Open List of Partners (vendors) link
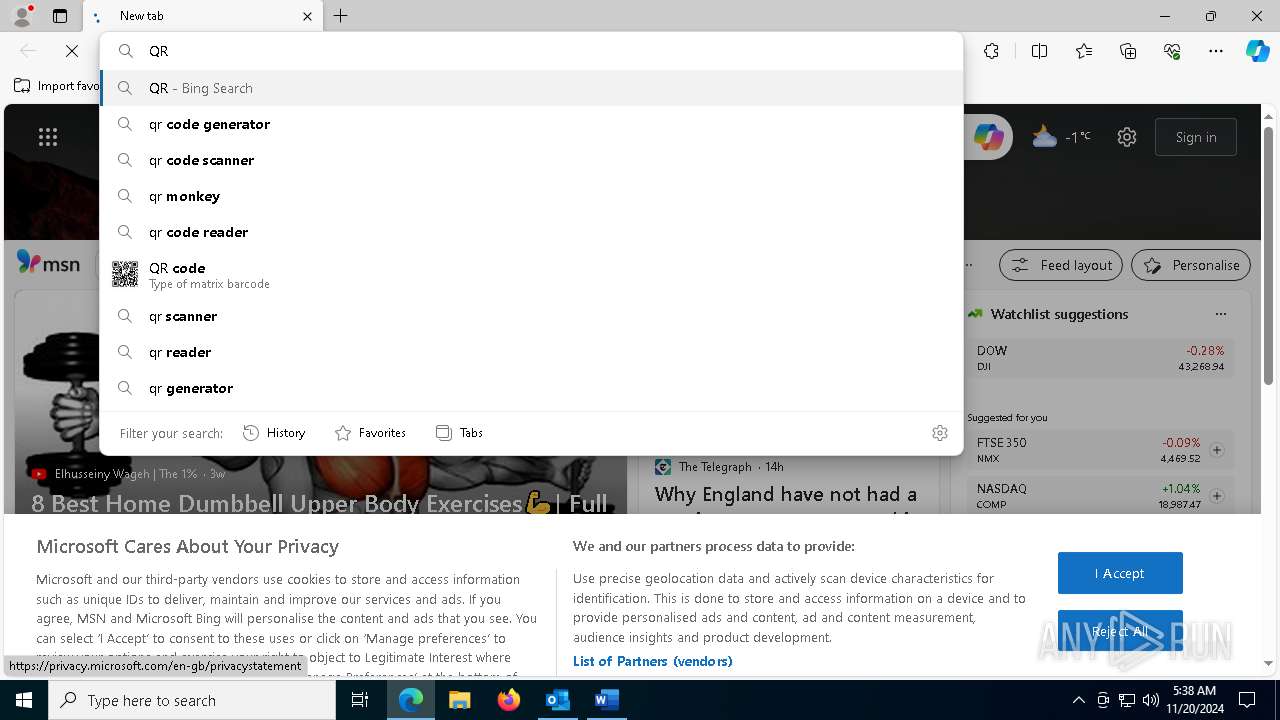Viewport: 1280px width, 720px height. coord(653,661)
